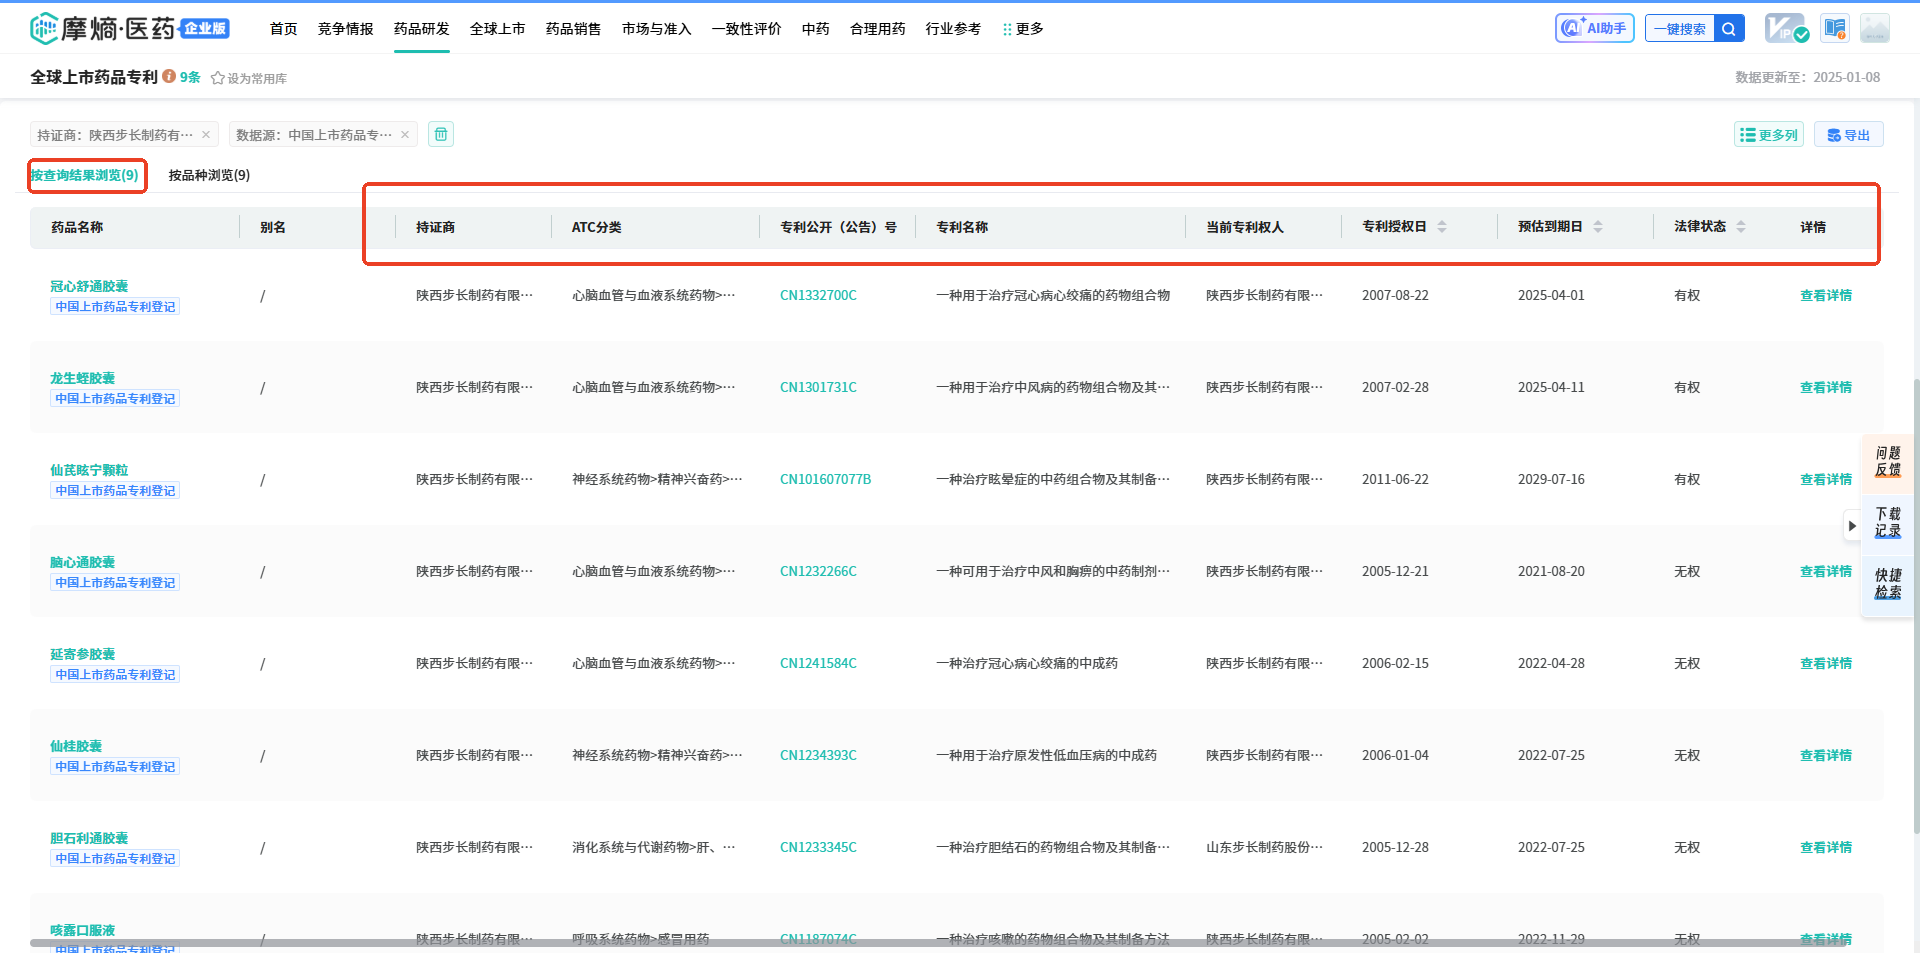Image resolution: width=1920 pixels, height=953 pixels.
Task: Remove the 持证商 filter chip
Action: [x=206, y=135]
